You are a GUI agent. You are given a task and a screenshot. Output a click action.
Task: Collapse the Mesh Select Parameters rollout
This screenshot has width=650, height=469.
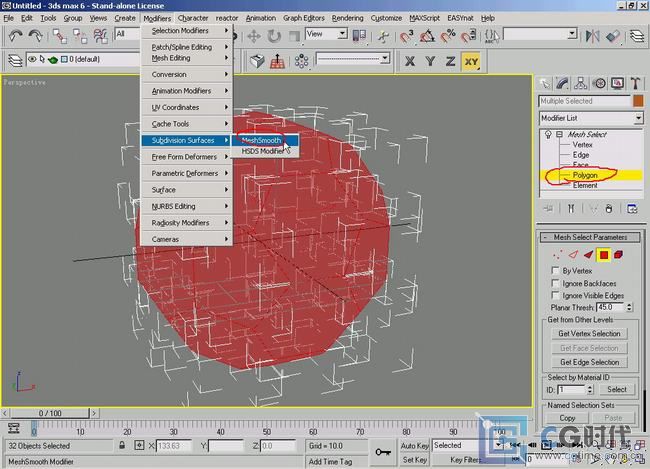coord(590,237)
